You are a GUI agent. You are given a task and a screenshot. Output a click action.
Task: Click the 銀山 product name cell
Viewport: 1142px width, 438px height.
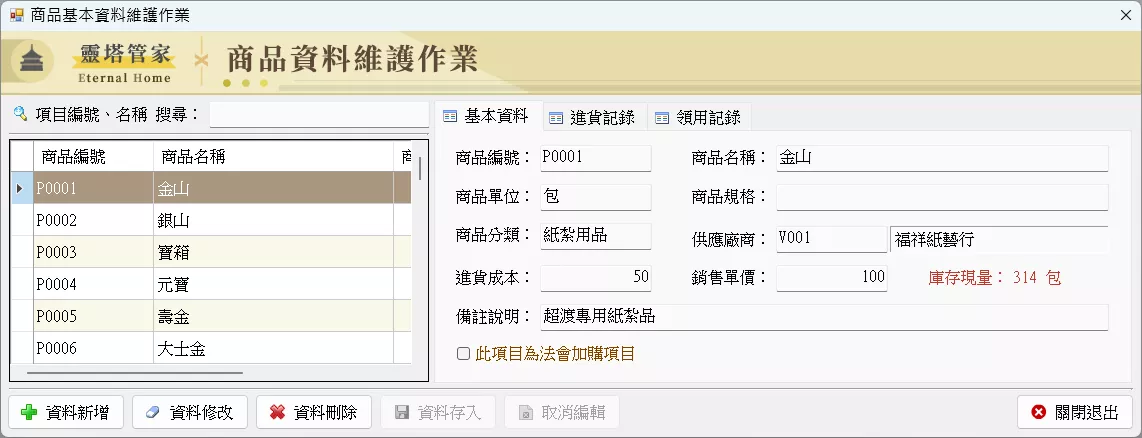coord(273,220)
